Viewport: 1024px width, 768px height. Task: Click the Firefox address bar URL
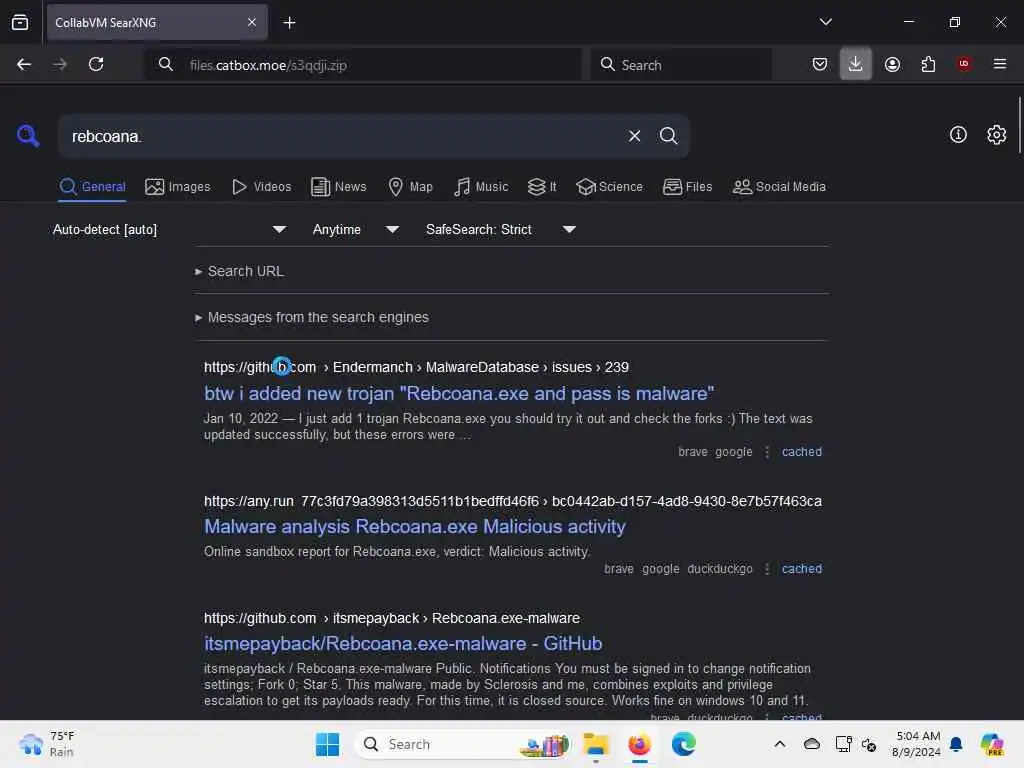(x=362, y=65)
